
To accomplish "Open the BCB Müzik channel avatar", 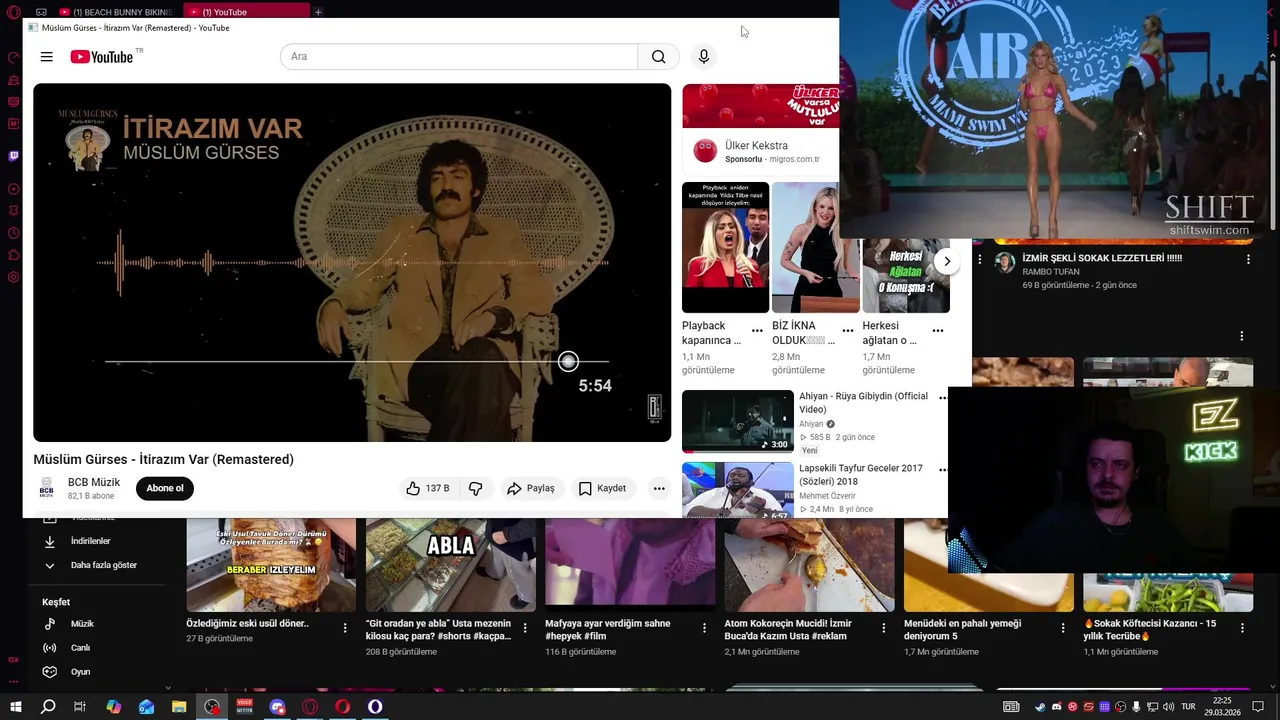I will pyautogui.click(x=47, y=488).
